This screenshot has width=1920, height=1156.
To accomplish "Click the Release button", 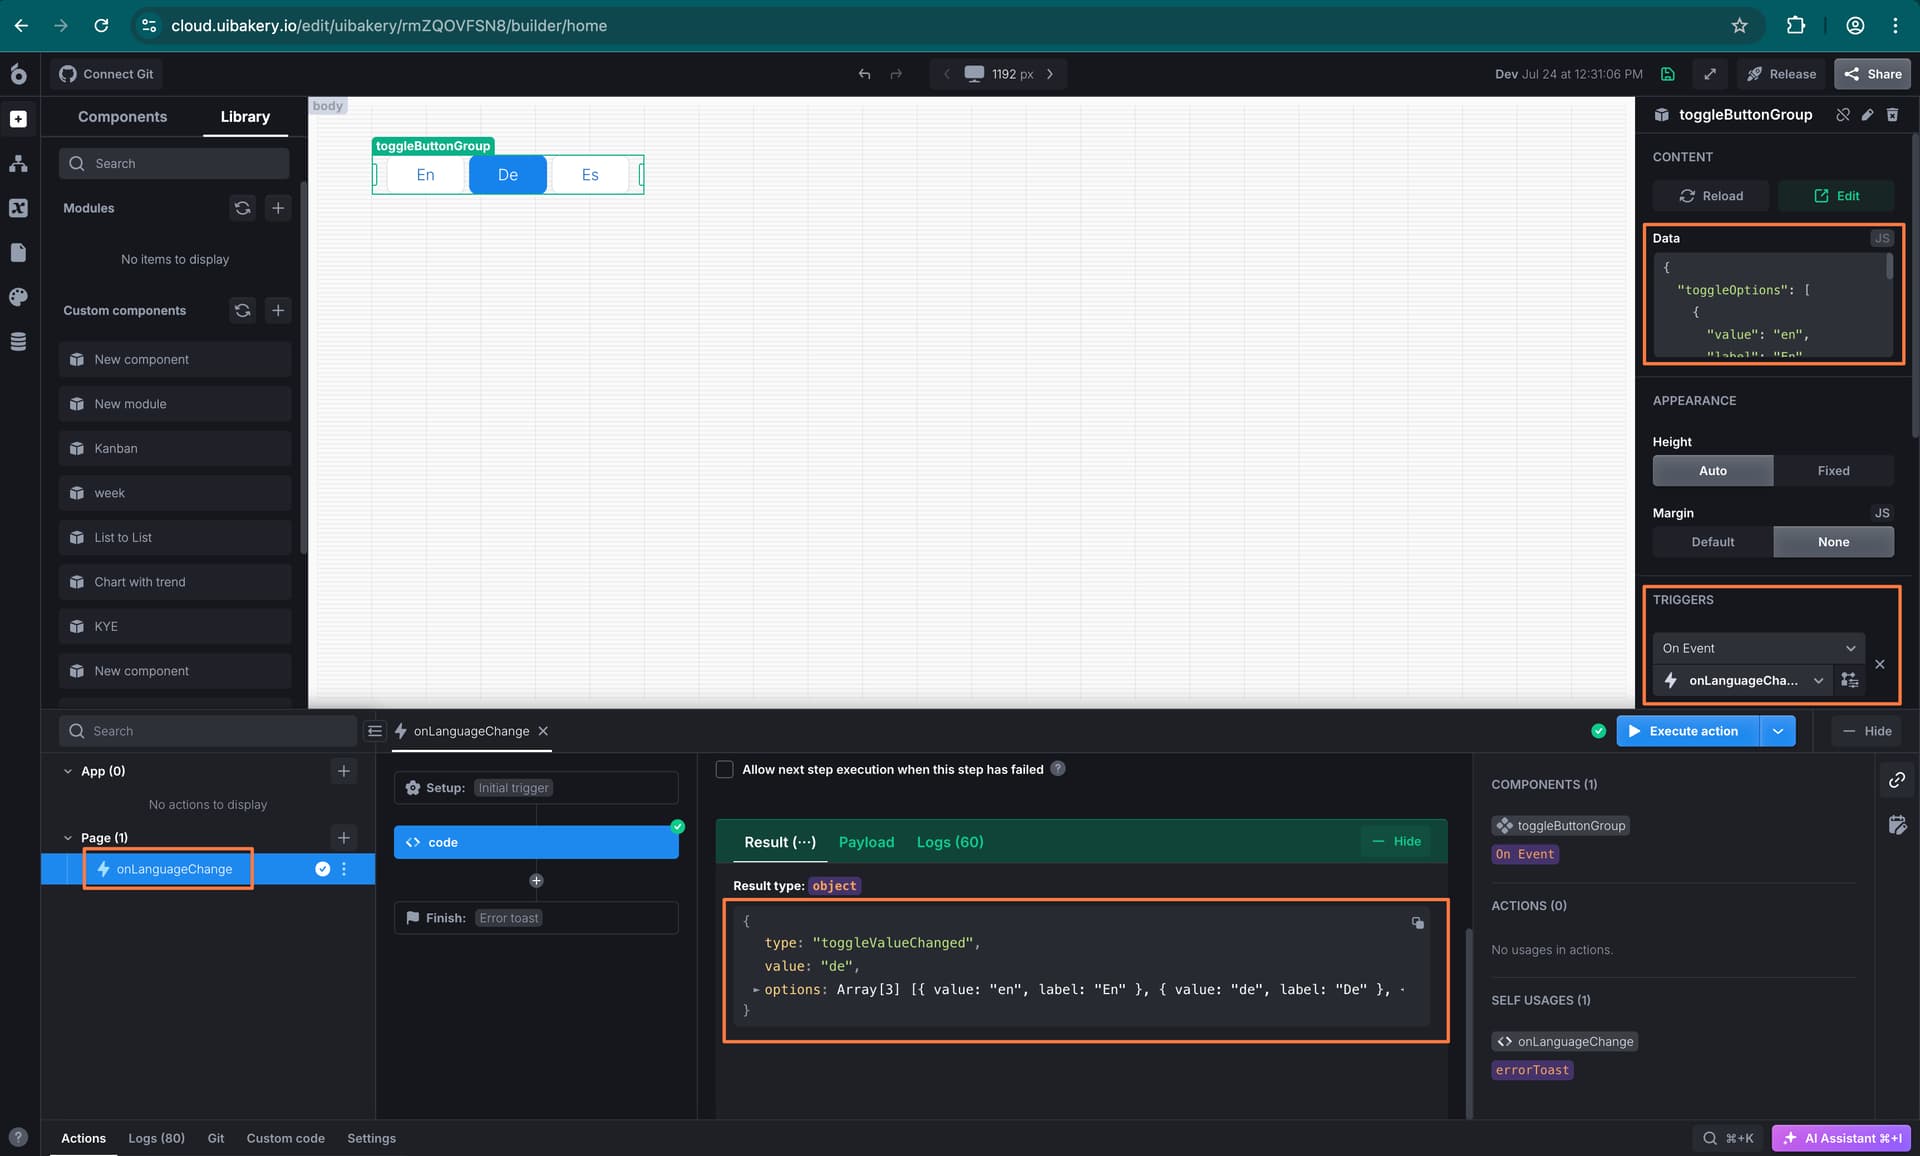I will (1781, 74).
